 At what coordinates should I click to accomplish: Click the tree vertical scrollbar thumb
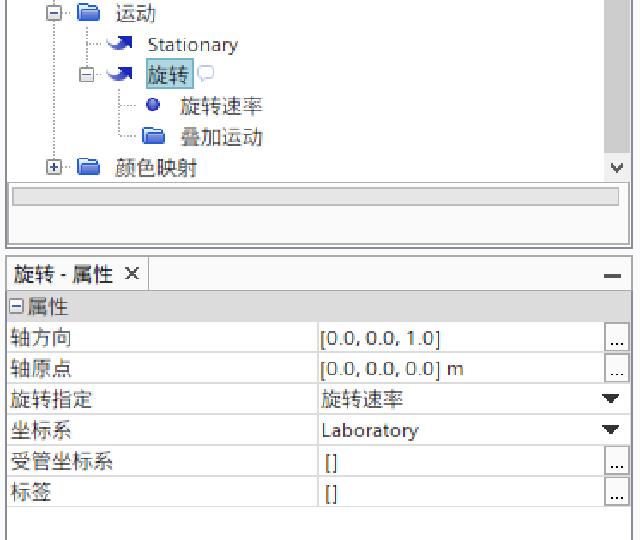coord(617,76)
